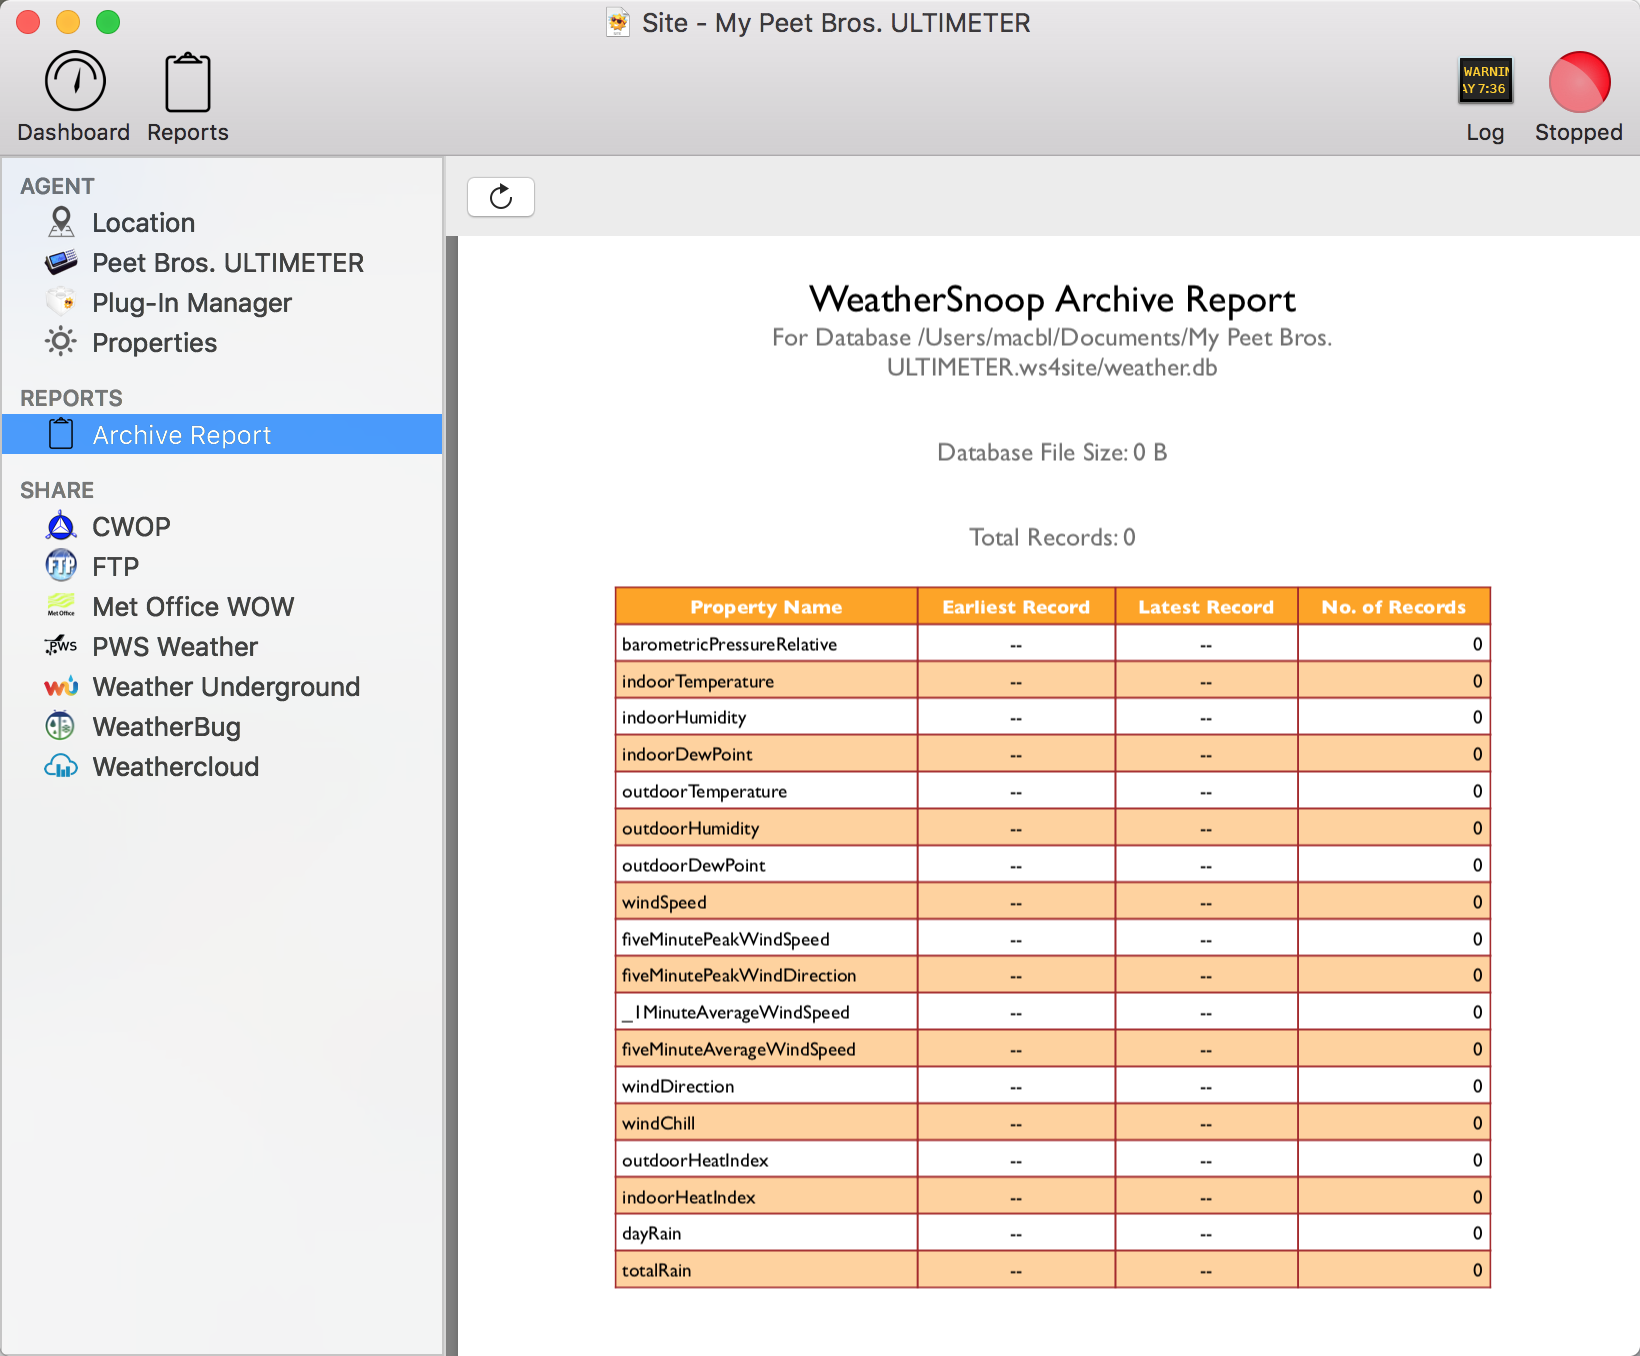Click the Earliest Record column header

[x=1016, y=607]
